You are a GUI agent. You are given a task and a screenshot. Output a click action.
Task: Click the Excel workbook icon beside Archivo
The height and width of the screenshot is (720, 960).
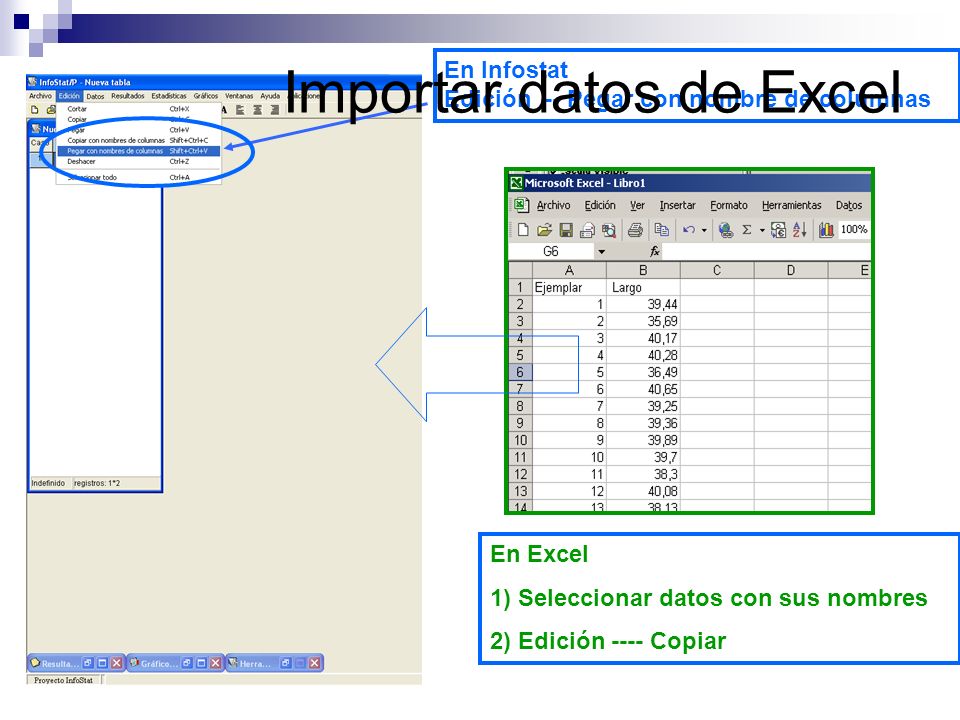point(521,205)
